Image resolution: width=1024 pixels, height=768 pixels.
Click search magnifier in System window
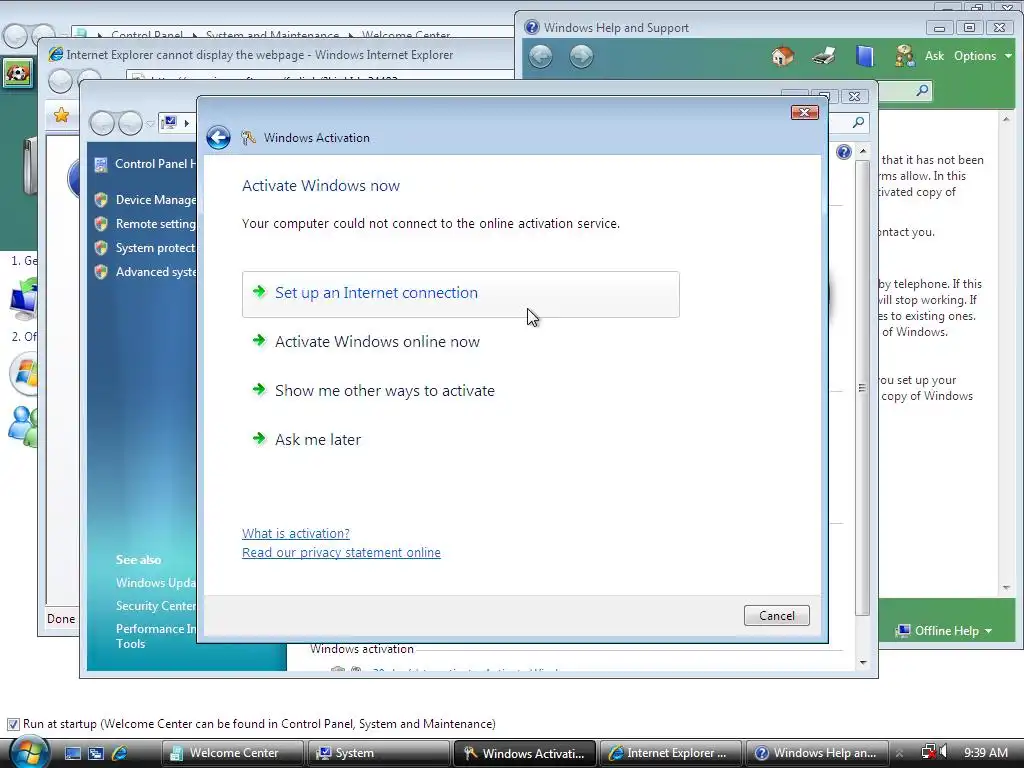858,122
